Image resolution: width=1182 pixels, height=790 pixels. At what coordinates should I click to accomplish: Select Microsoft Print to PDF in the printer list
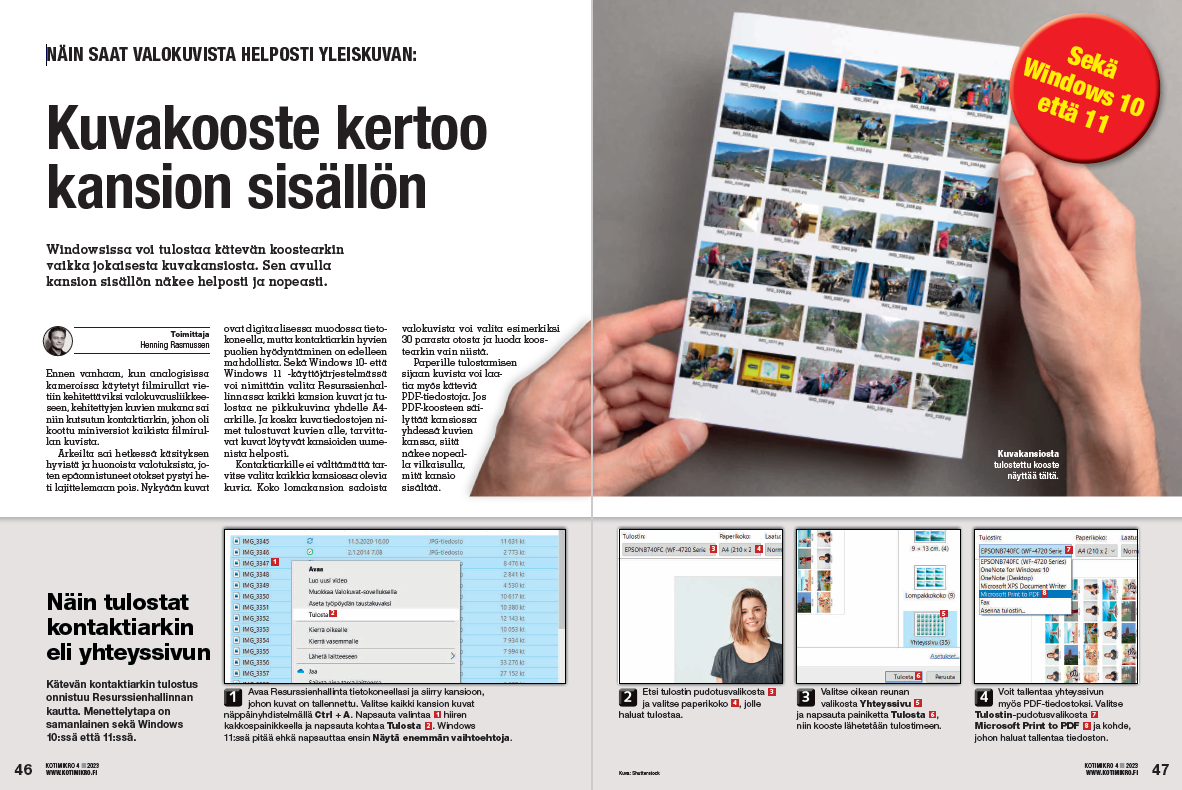[1025, 594]
